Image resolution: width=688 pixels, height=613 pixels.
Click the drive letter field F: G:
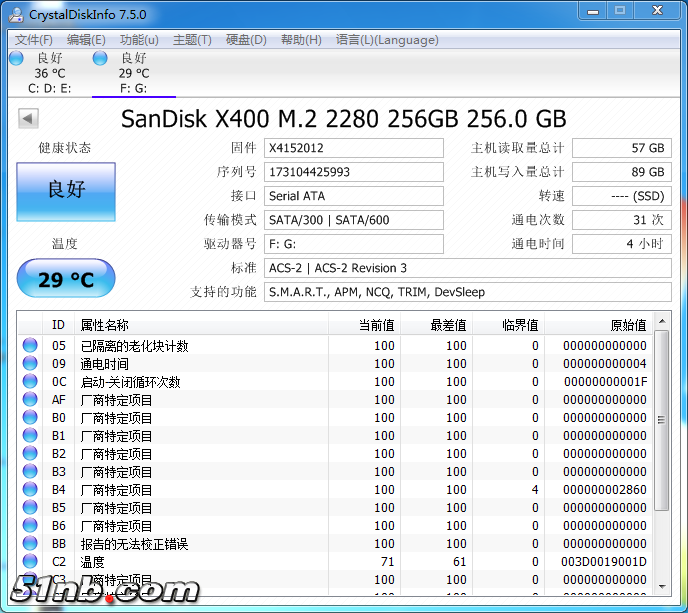point(354,244)
